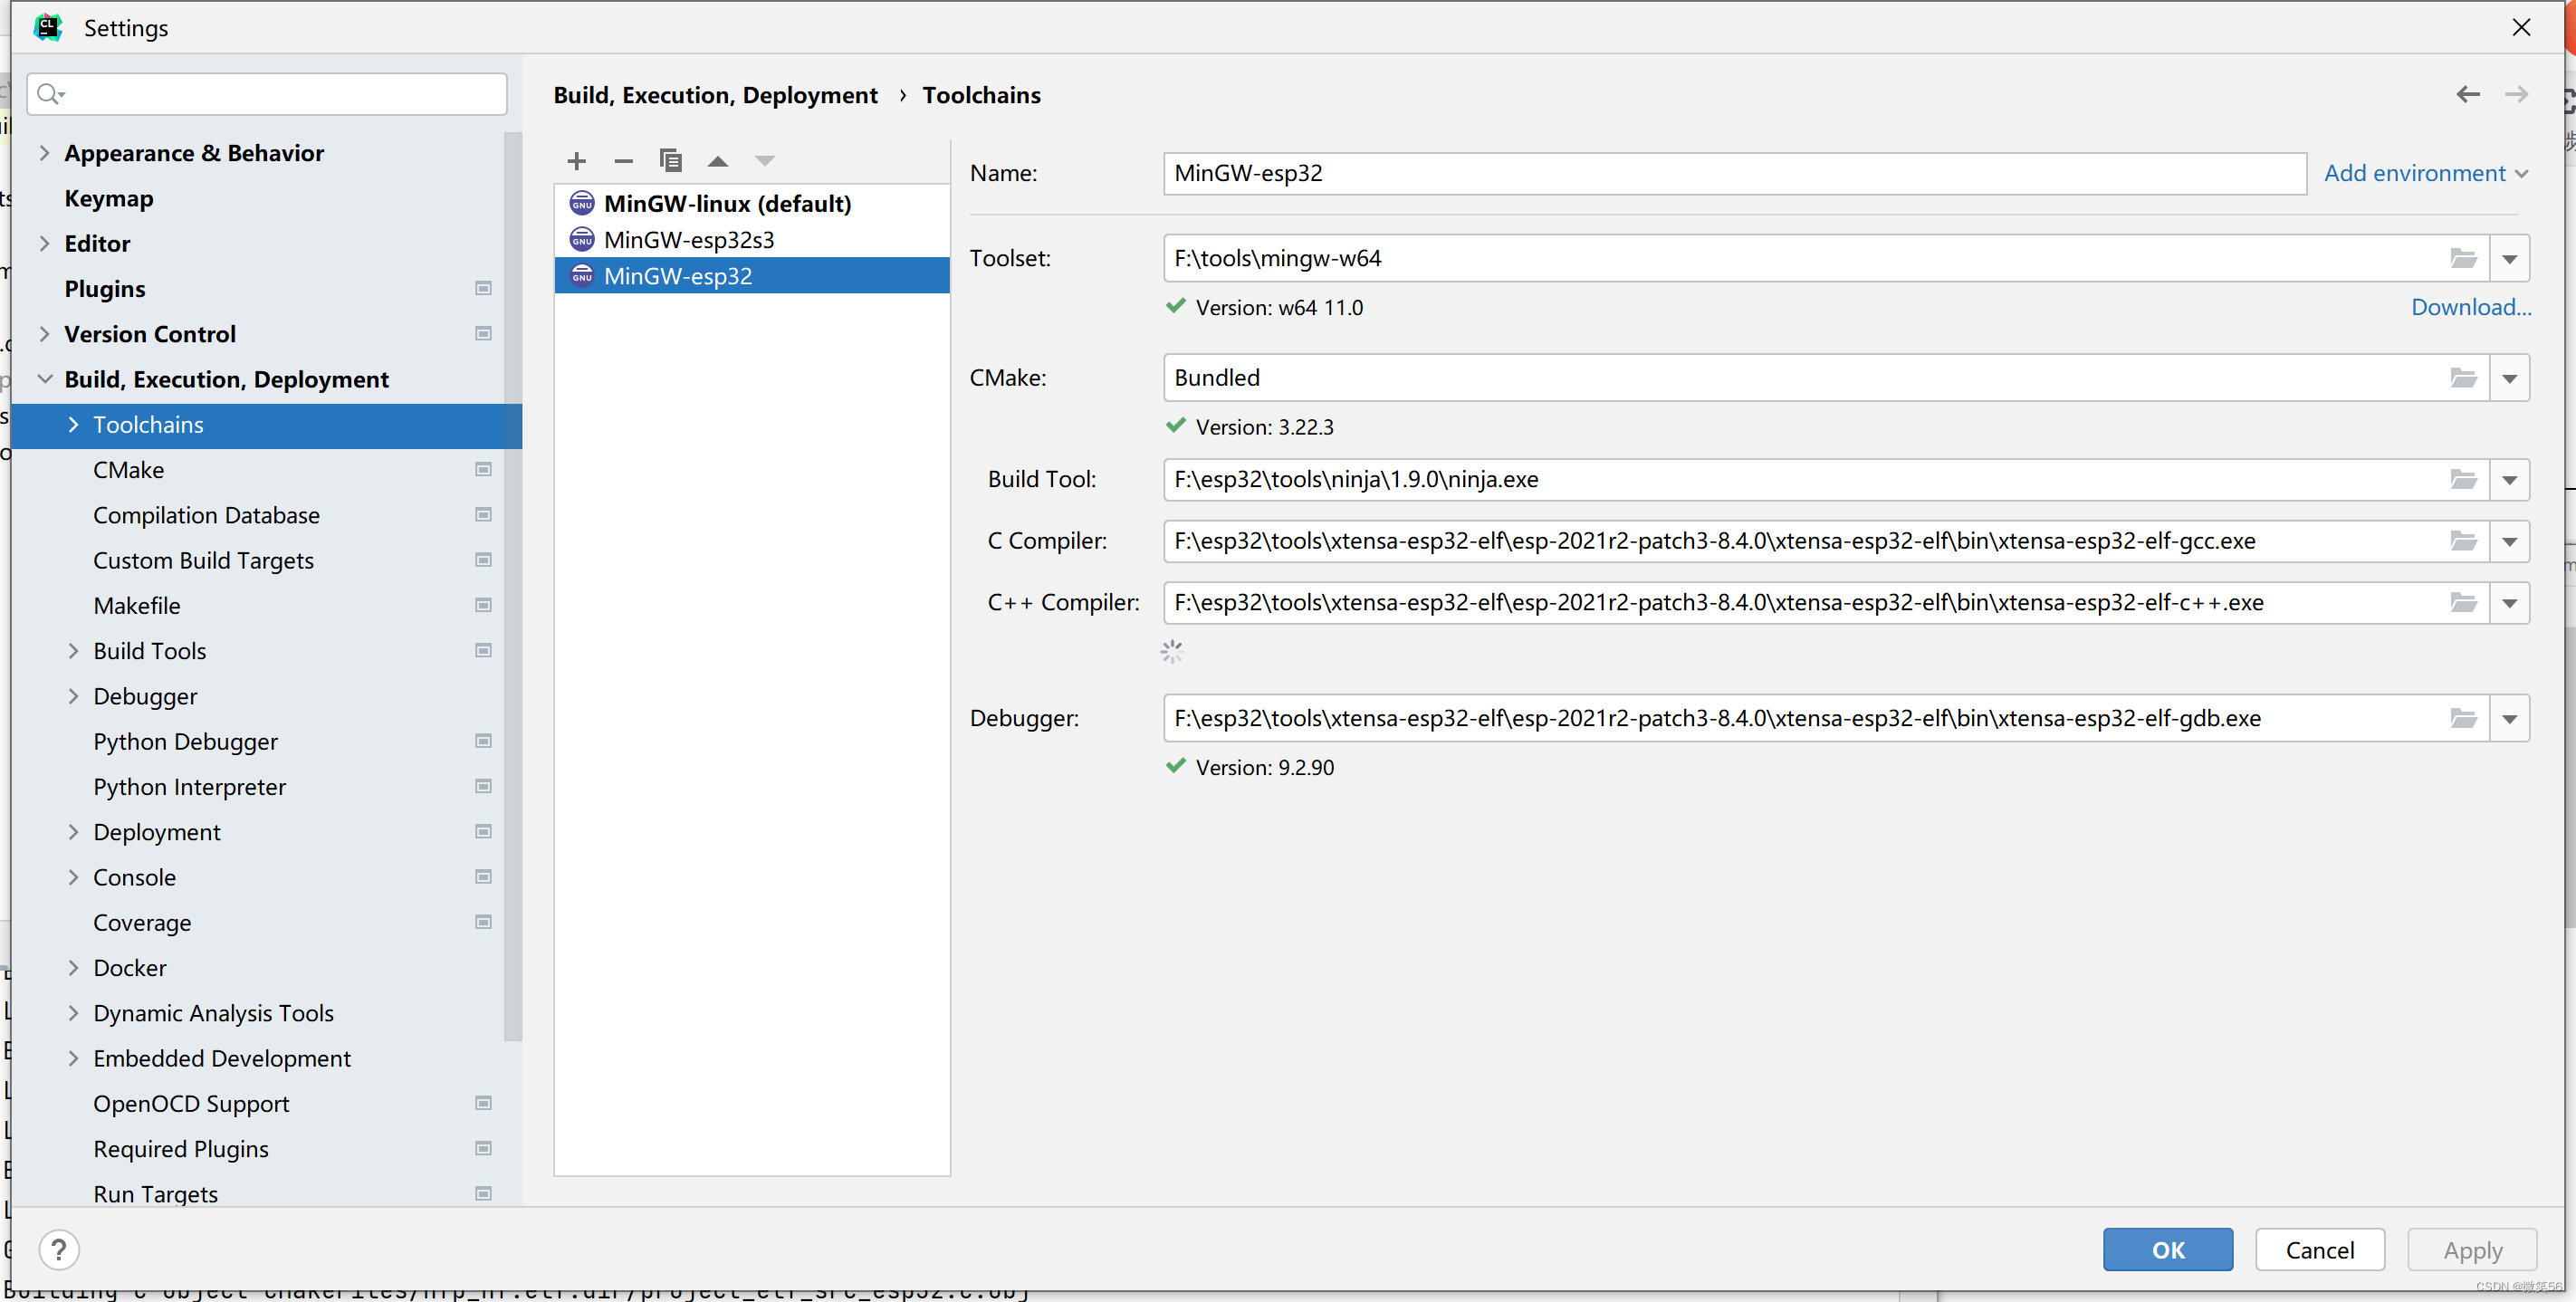This screenshot has width=2576, height=1302.
Task: Add a new toolchain with plus icon
Action: click(x=576, y=161)
